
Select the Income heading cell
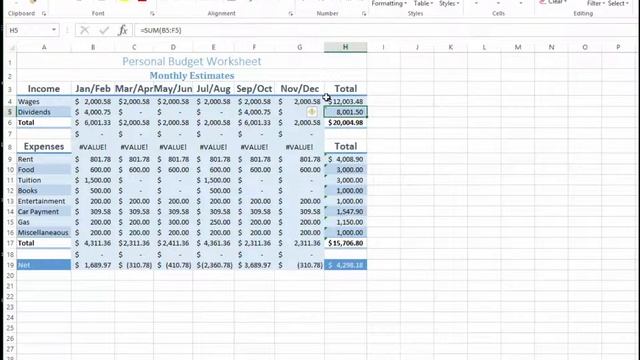pos(44,89)
